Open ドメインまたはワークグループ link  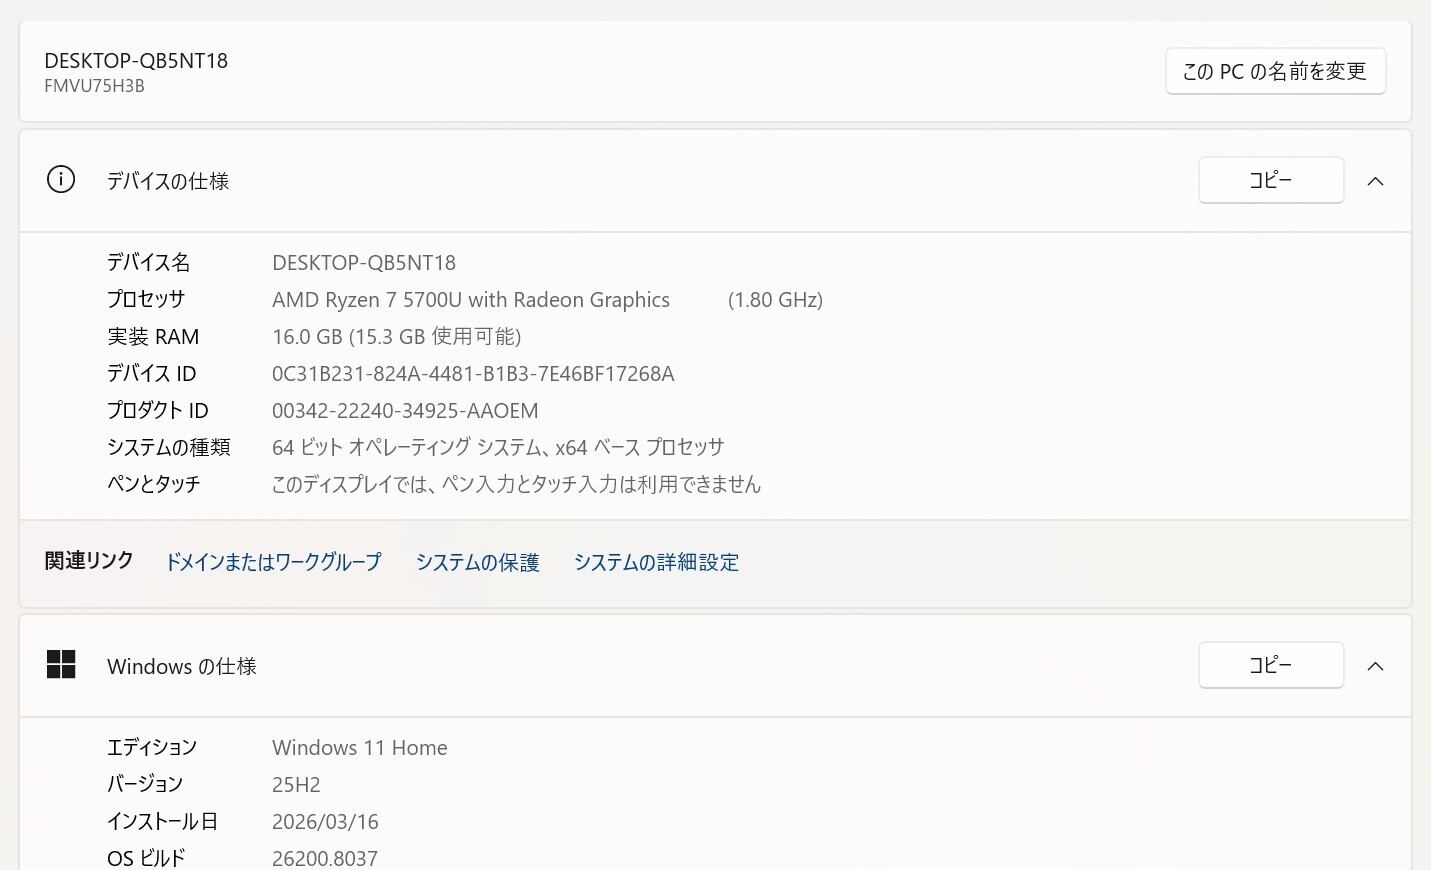pyautogui.click(x=273, y=562)
